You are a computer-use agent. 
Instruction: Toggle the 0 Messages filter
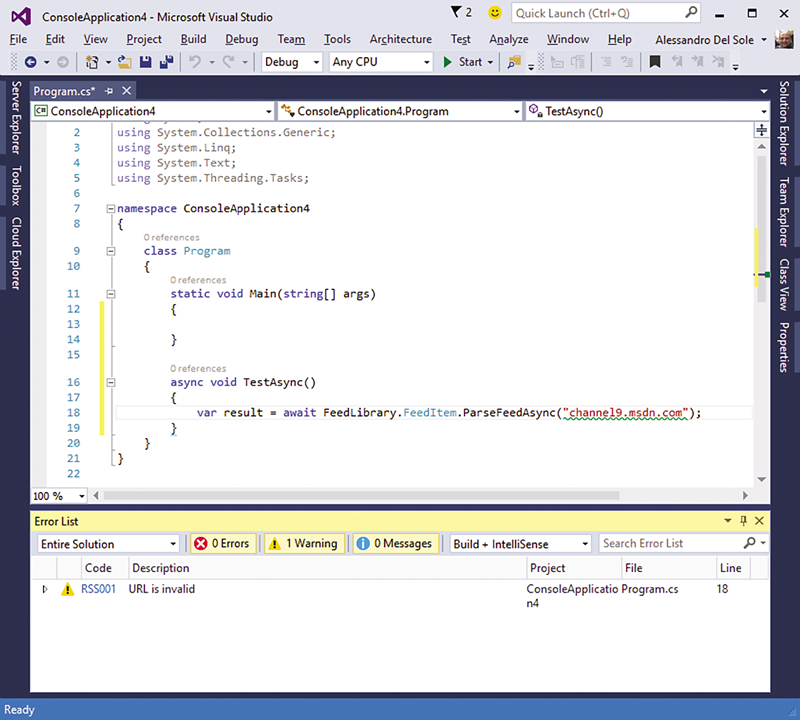point(395,543)
